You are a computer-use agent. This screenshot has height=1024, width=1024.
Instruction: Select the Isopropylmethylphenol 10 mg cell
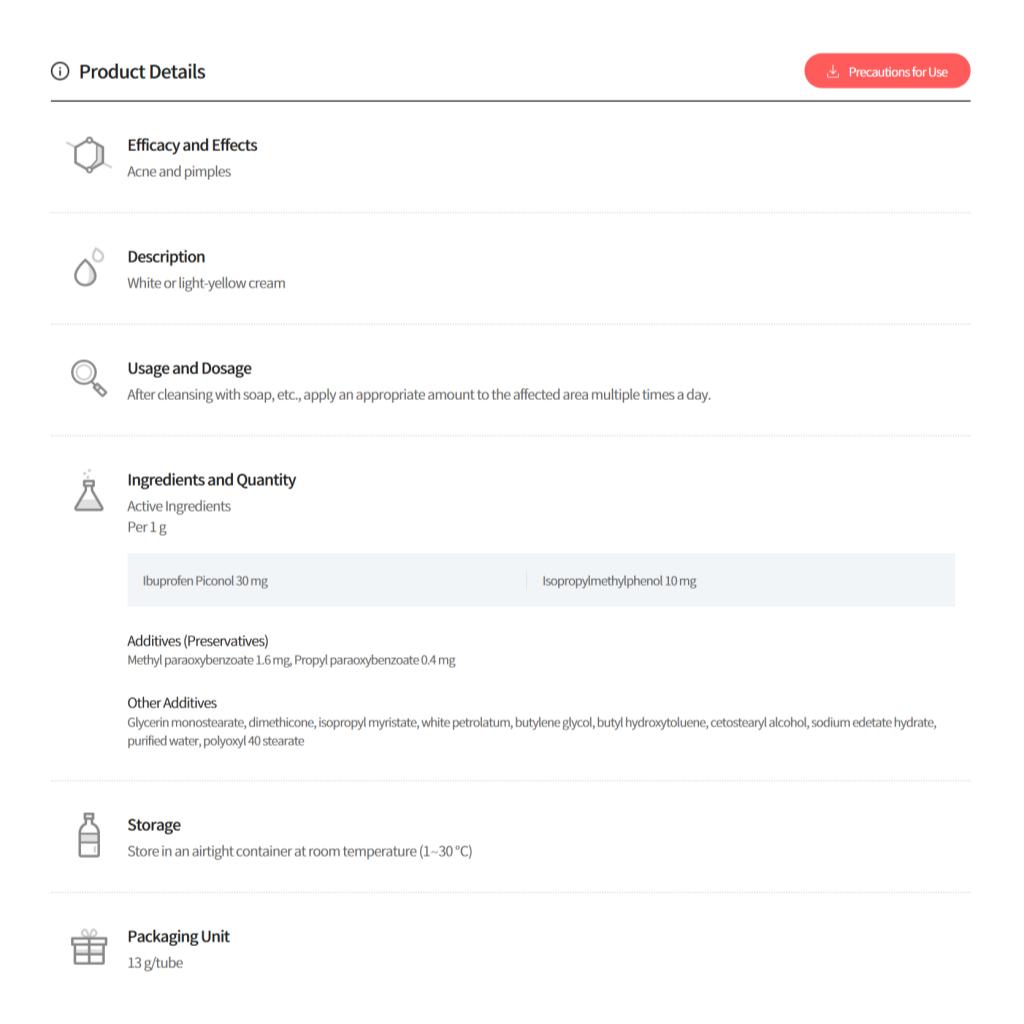[x=619, y=581]
